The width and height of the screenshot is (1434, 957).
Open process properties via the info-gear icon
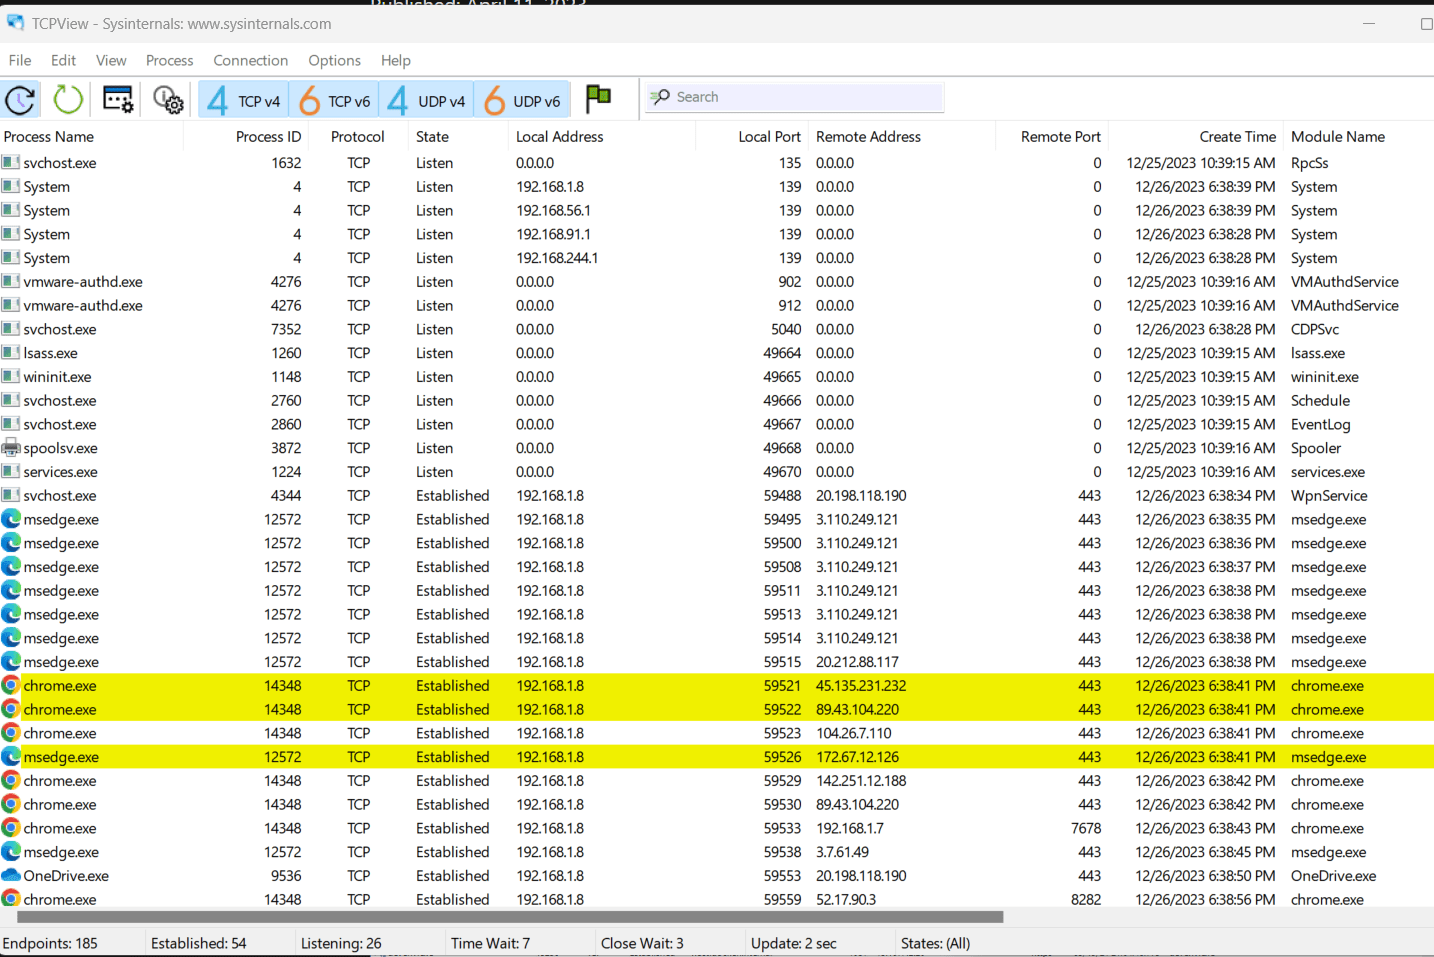click(x=168, y=99)
